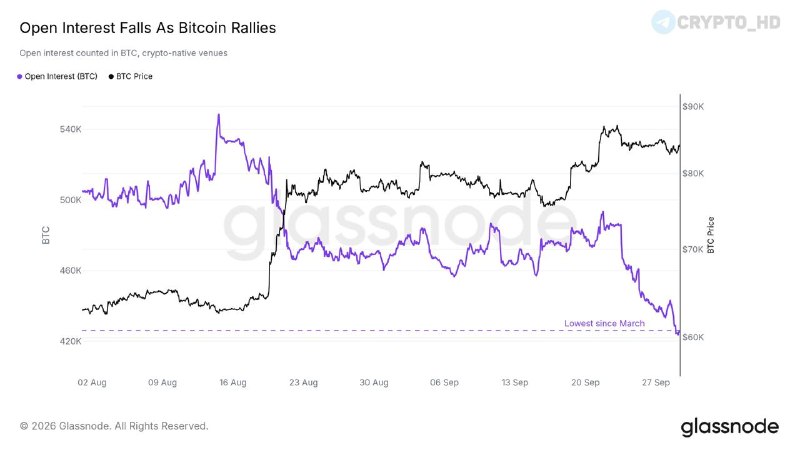Click the subtitle about crypto-native venues
Viewport: 800px width, 450px height.
coord(123,53)
